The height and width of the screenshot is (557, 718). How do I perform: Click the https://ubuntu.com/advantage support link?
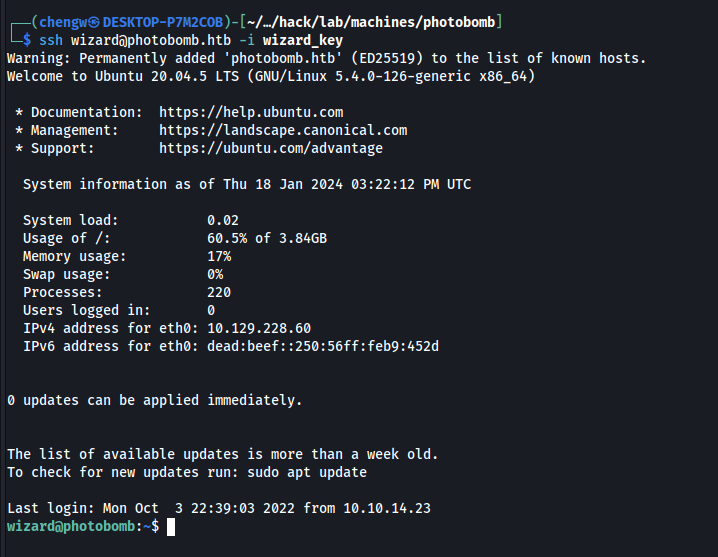point(271,148)
